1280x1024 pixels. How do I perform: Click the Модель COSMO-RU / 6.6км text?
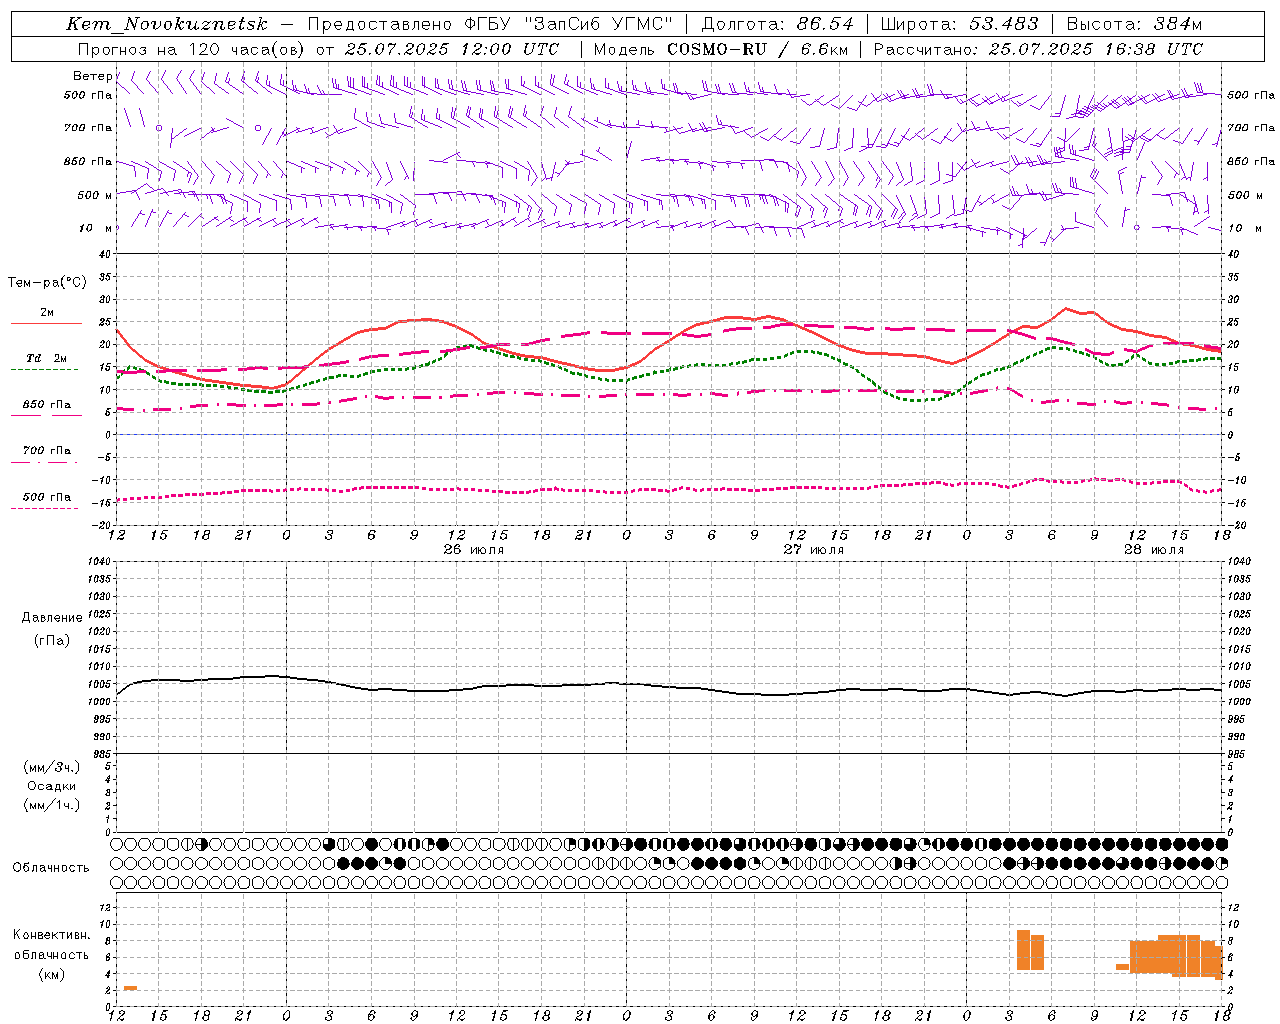720,49
